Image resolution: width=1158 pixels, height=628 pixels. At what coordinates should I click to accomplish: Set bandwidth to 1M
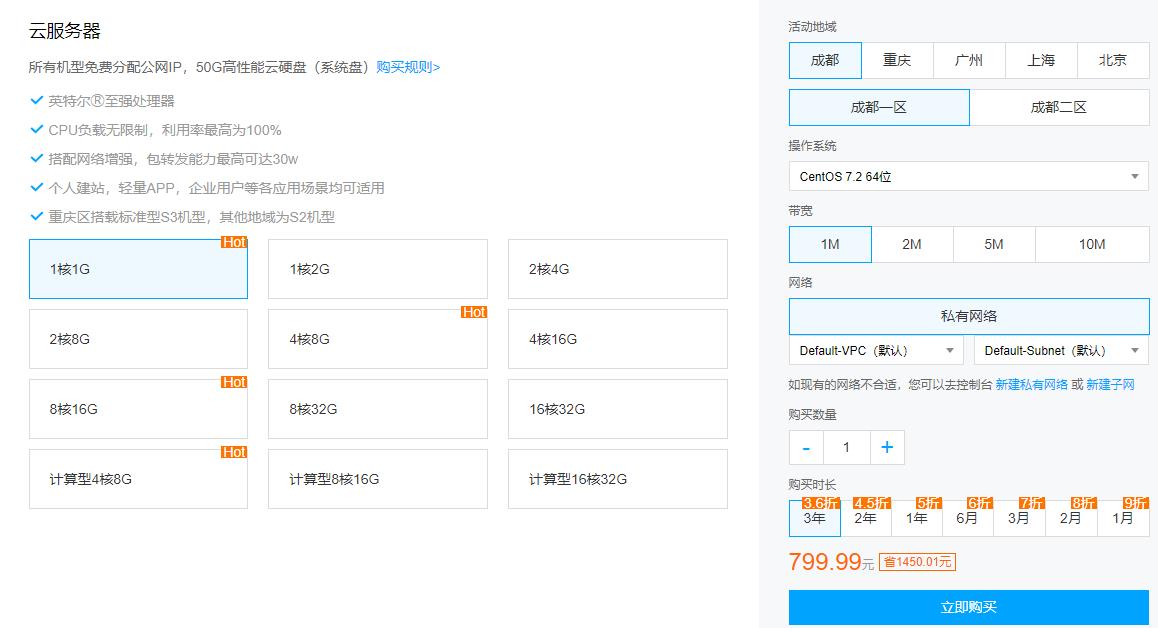(830, 245)
